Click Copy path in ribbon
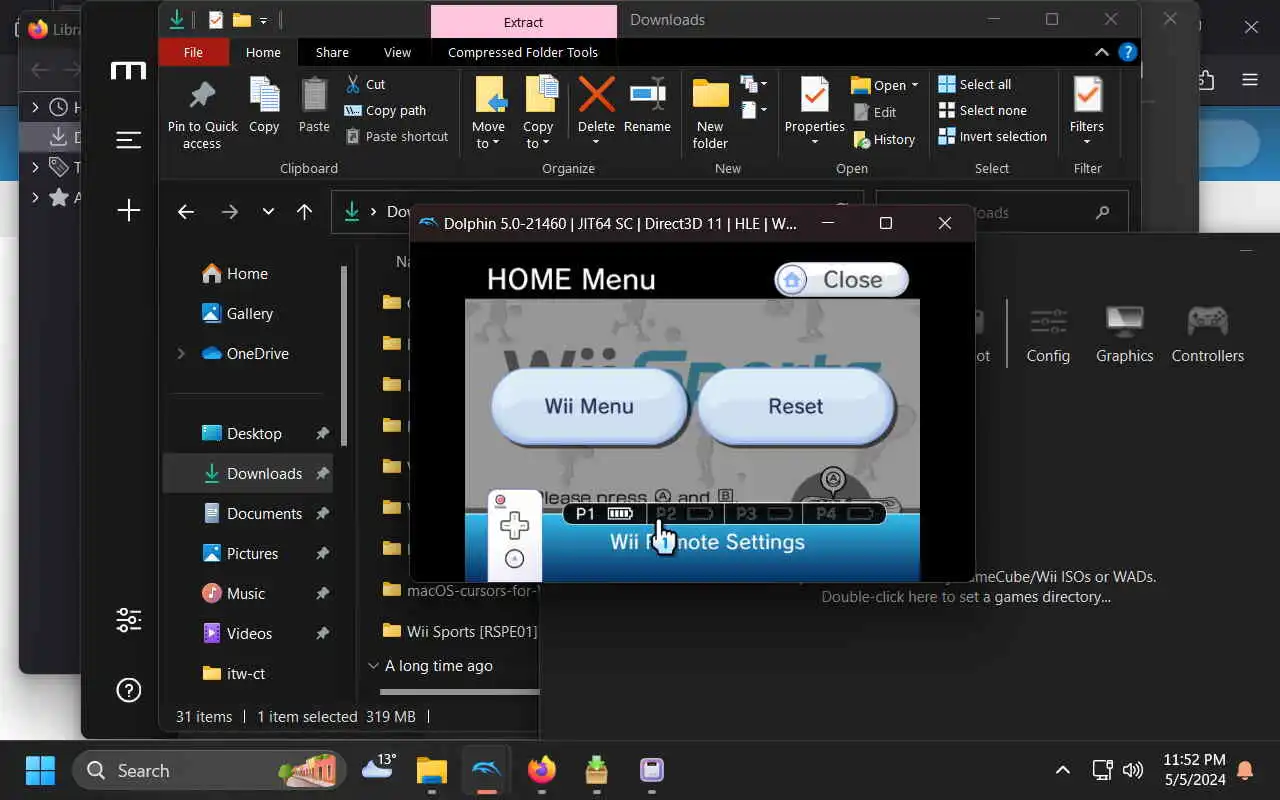1280x800 pixels. coord(385,110)
